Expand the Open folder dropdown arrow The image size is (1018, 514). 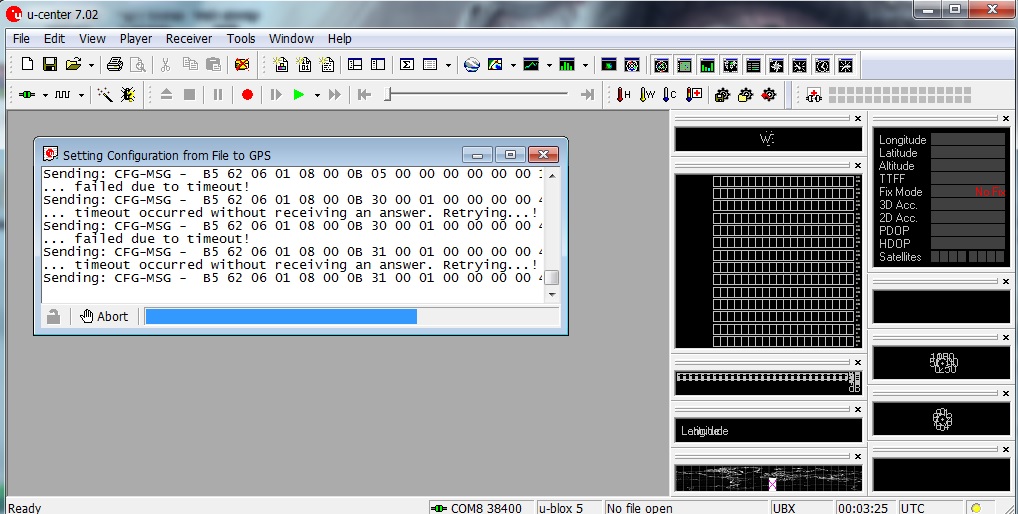[91, 65]
